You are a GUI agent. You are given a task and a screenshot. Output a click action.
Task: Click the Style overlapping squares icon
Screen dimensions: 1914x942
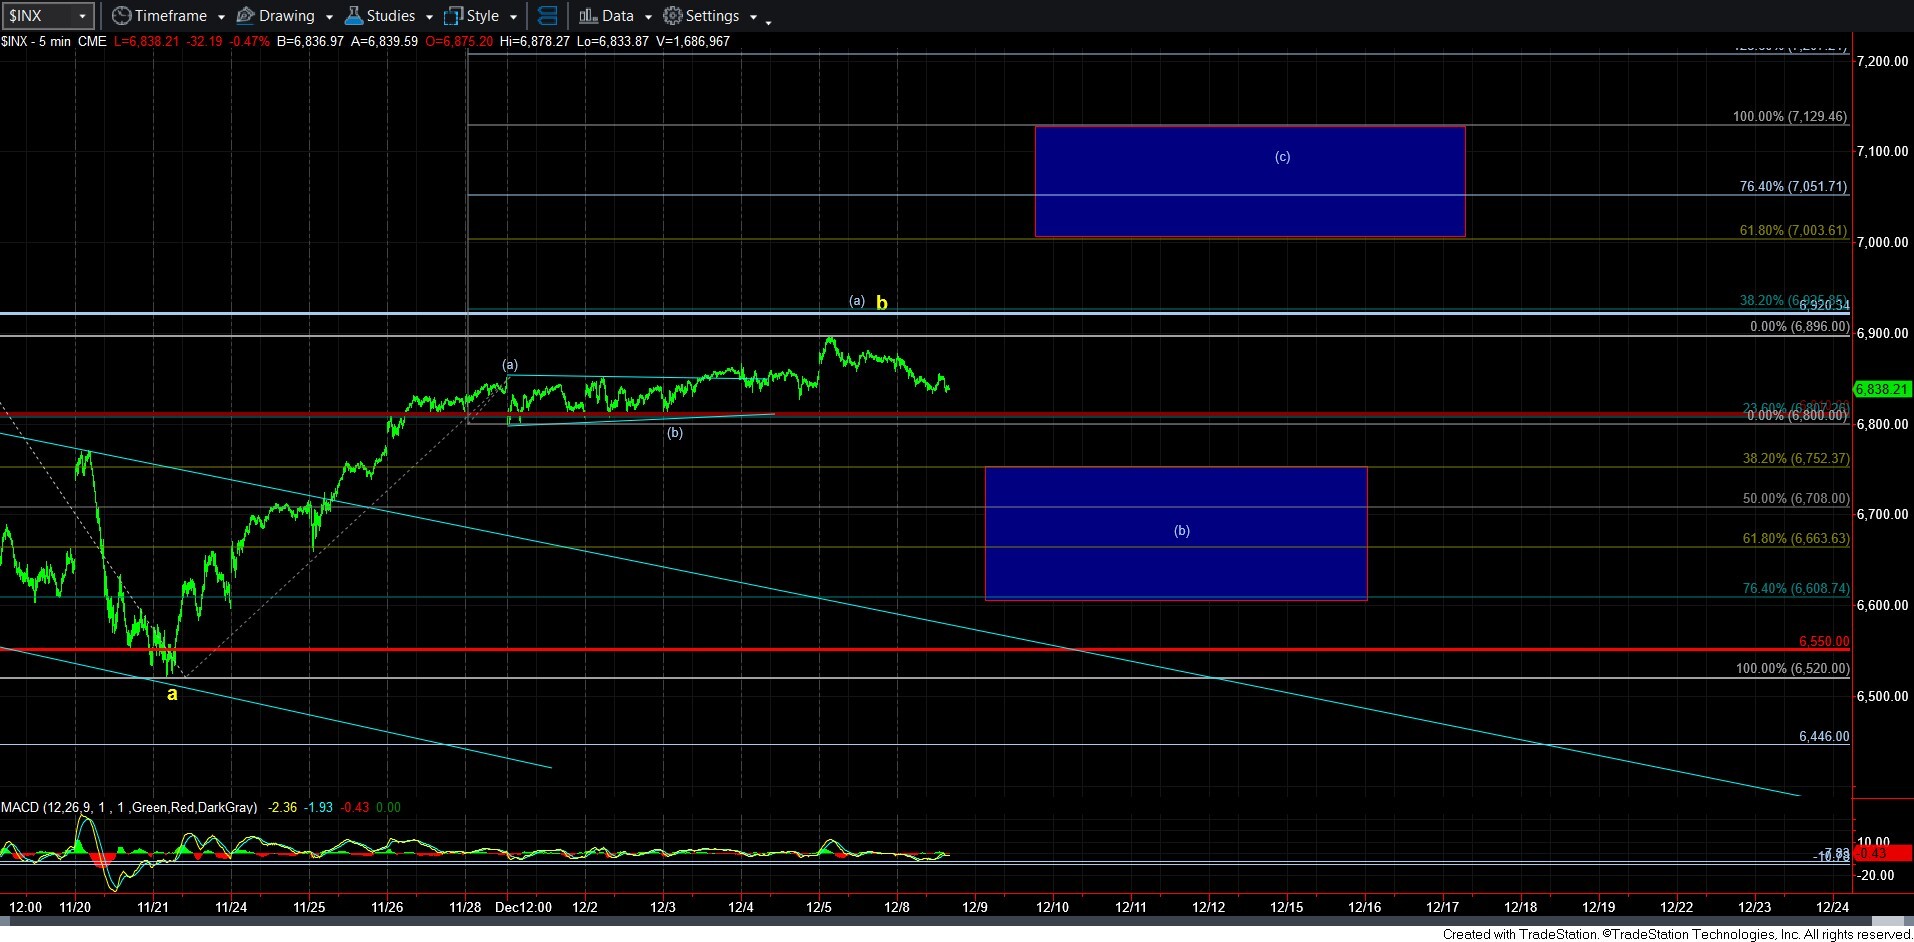click(x=453, y=16)
